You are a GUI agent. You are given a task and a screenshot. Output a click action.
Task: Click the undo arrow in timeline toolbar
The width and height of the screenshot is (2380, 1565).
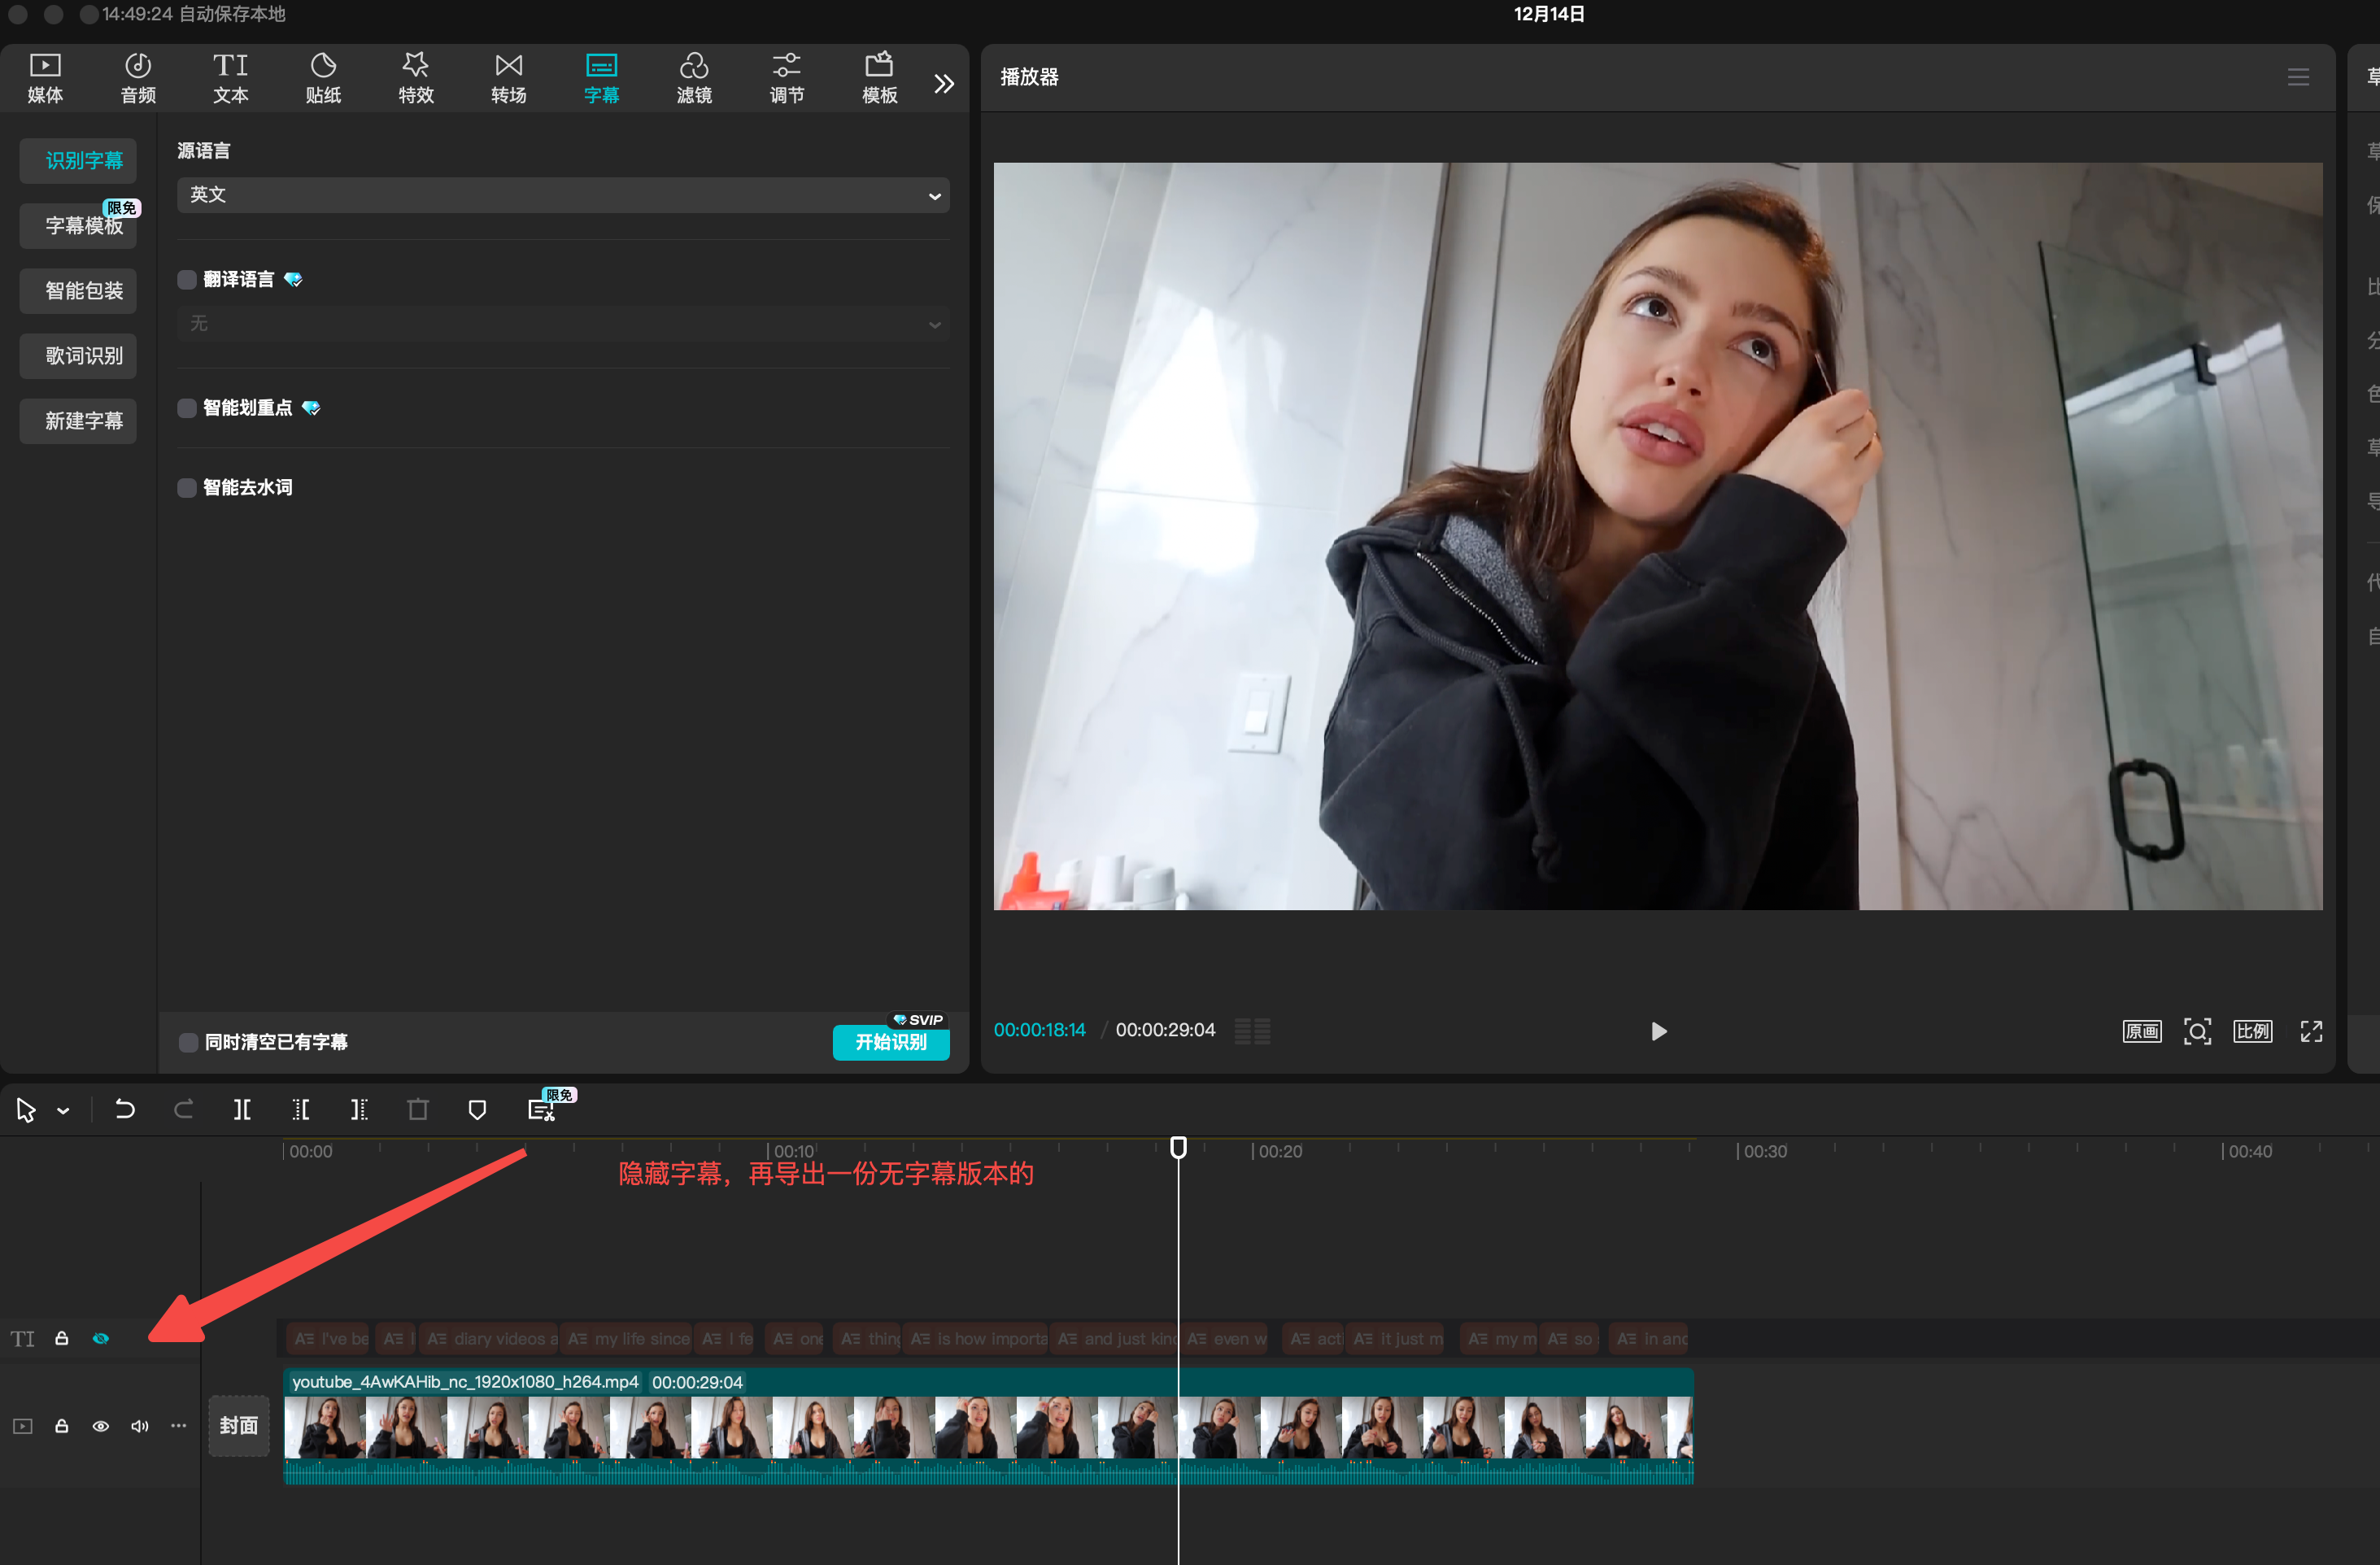[125, 1109]
